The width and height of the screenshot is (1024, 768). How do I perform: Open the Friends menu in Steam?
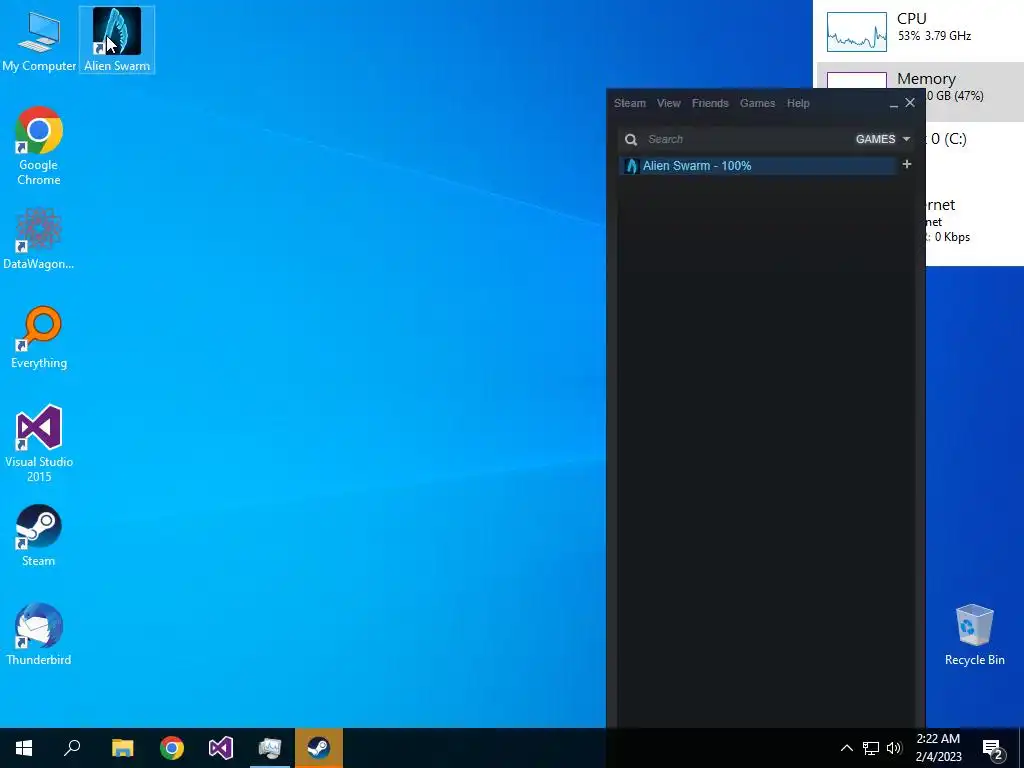click(x=710, y=103)
